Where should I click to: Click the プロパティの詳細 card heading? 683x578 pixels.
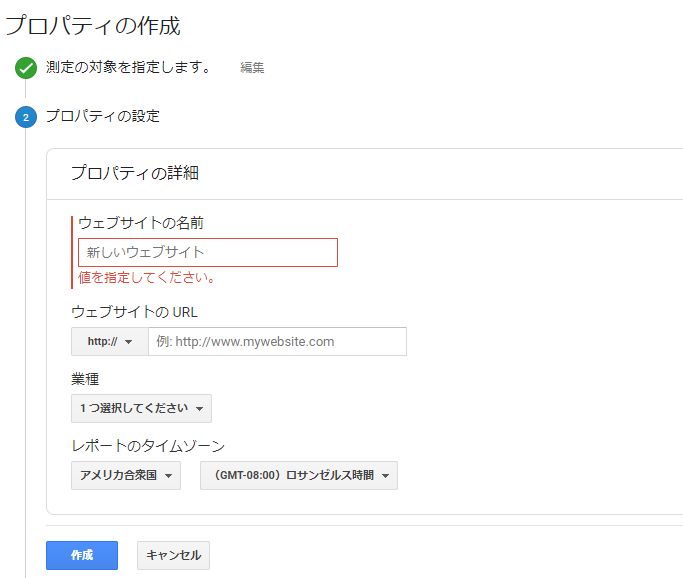[135, 173]
